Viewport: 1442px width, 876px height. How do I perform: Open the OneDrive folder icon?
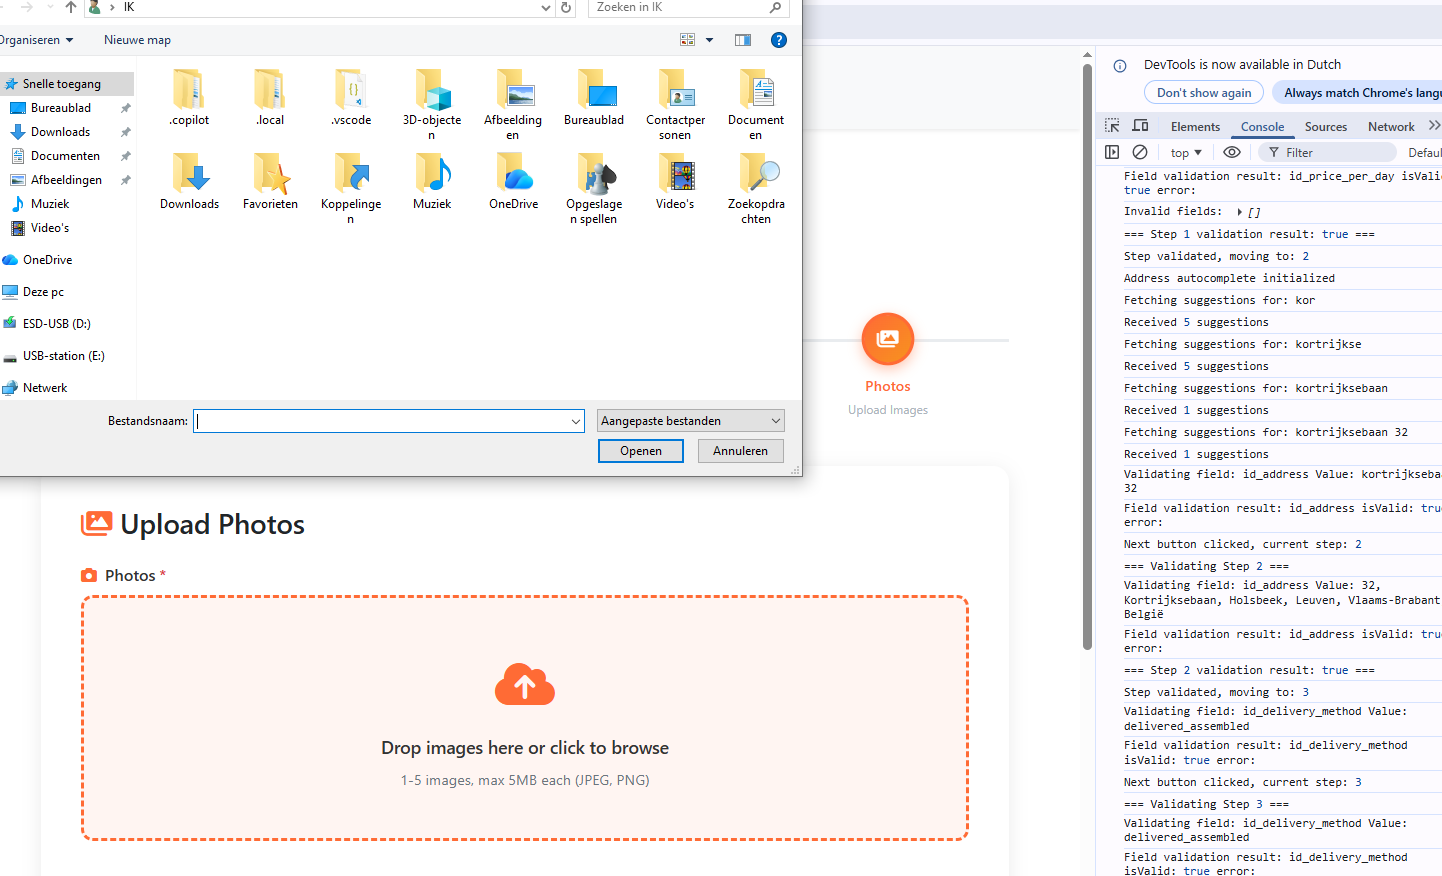tap(513, 177)
